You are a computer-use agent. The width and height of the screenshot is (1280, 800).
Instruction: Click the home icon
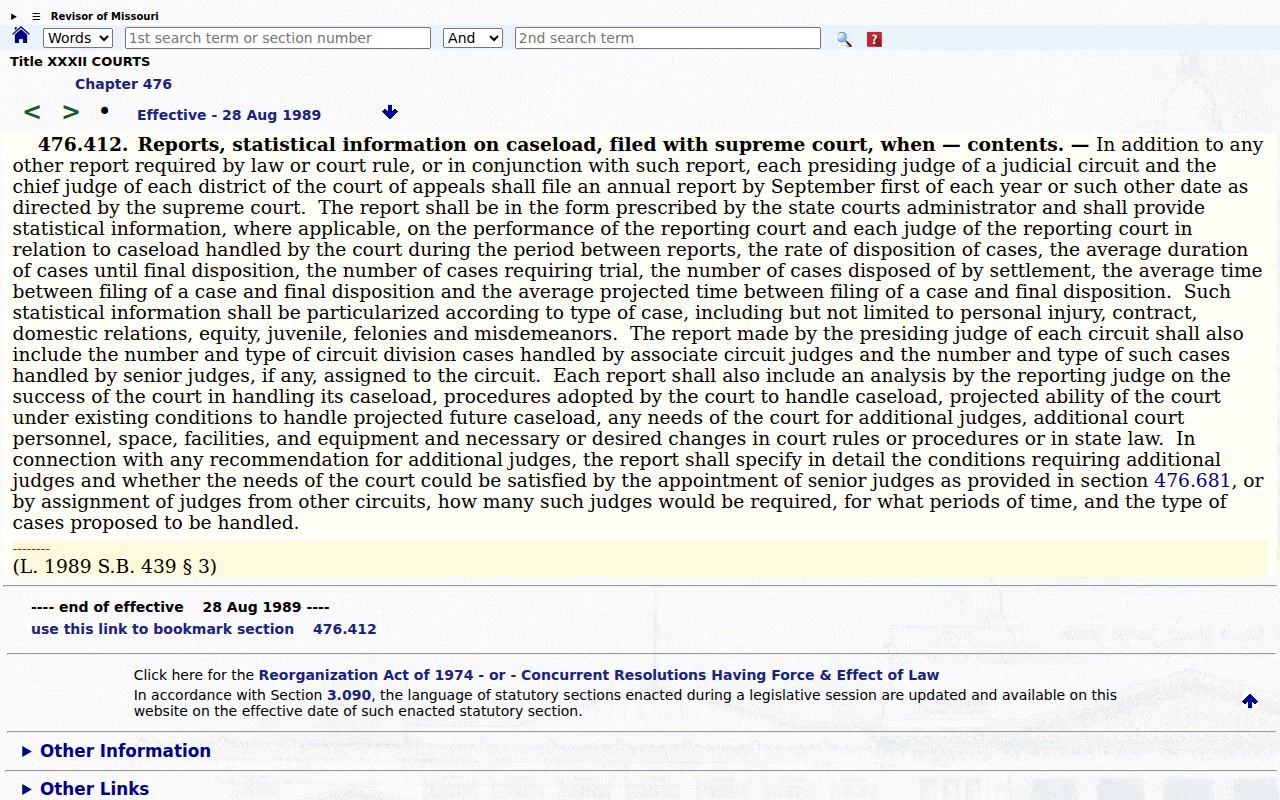point(21,36)
